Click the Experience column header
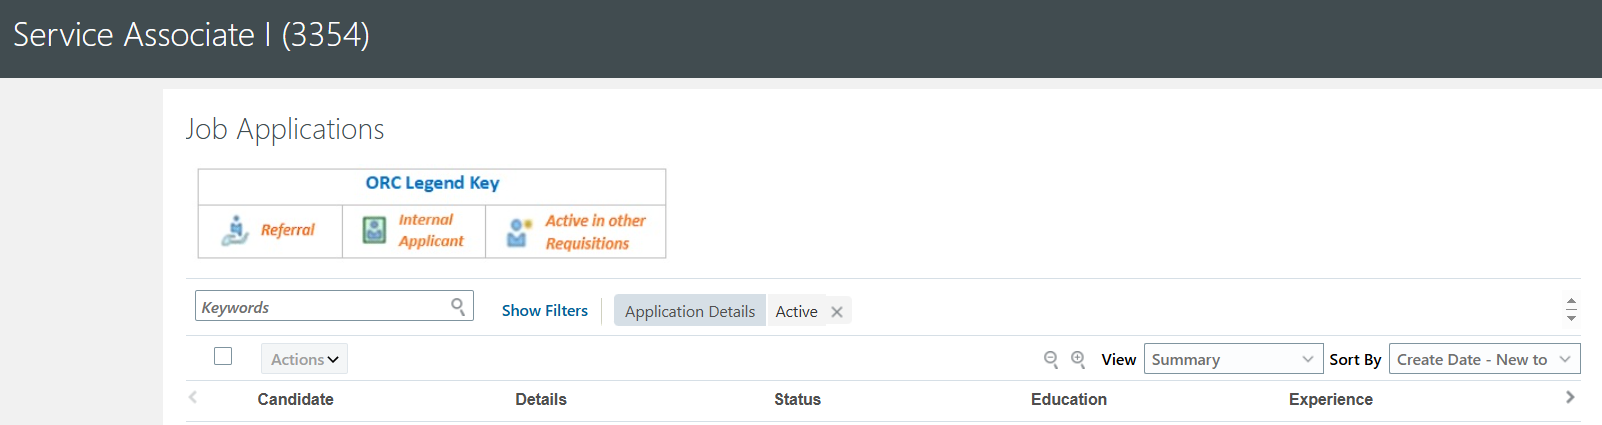 1331,399
